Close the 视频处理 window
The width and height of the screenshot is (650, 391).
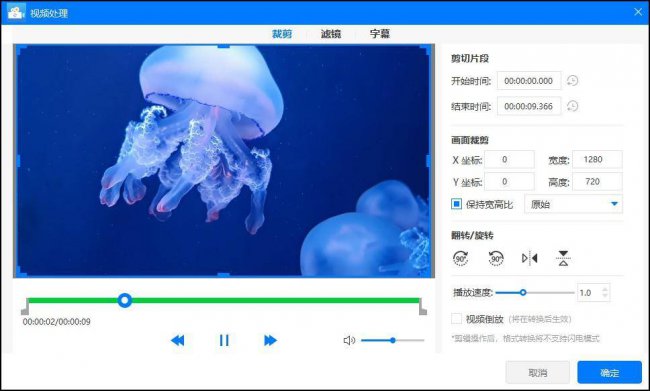click(x=638, y=12)
